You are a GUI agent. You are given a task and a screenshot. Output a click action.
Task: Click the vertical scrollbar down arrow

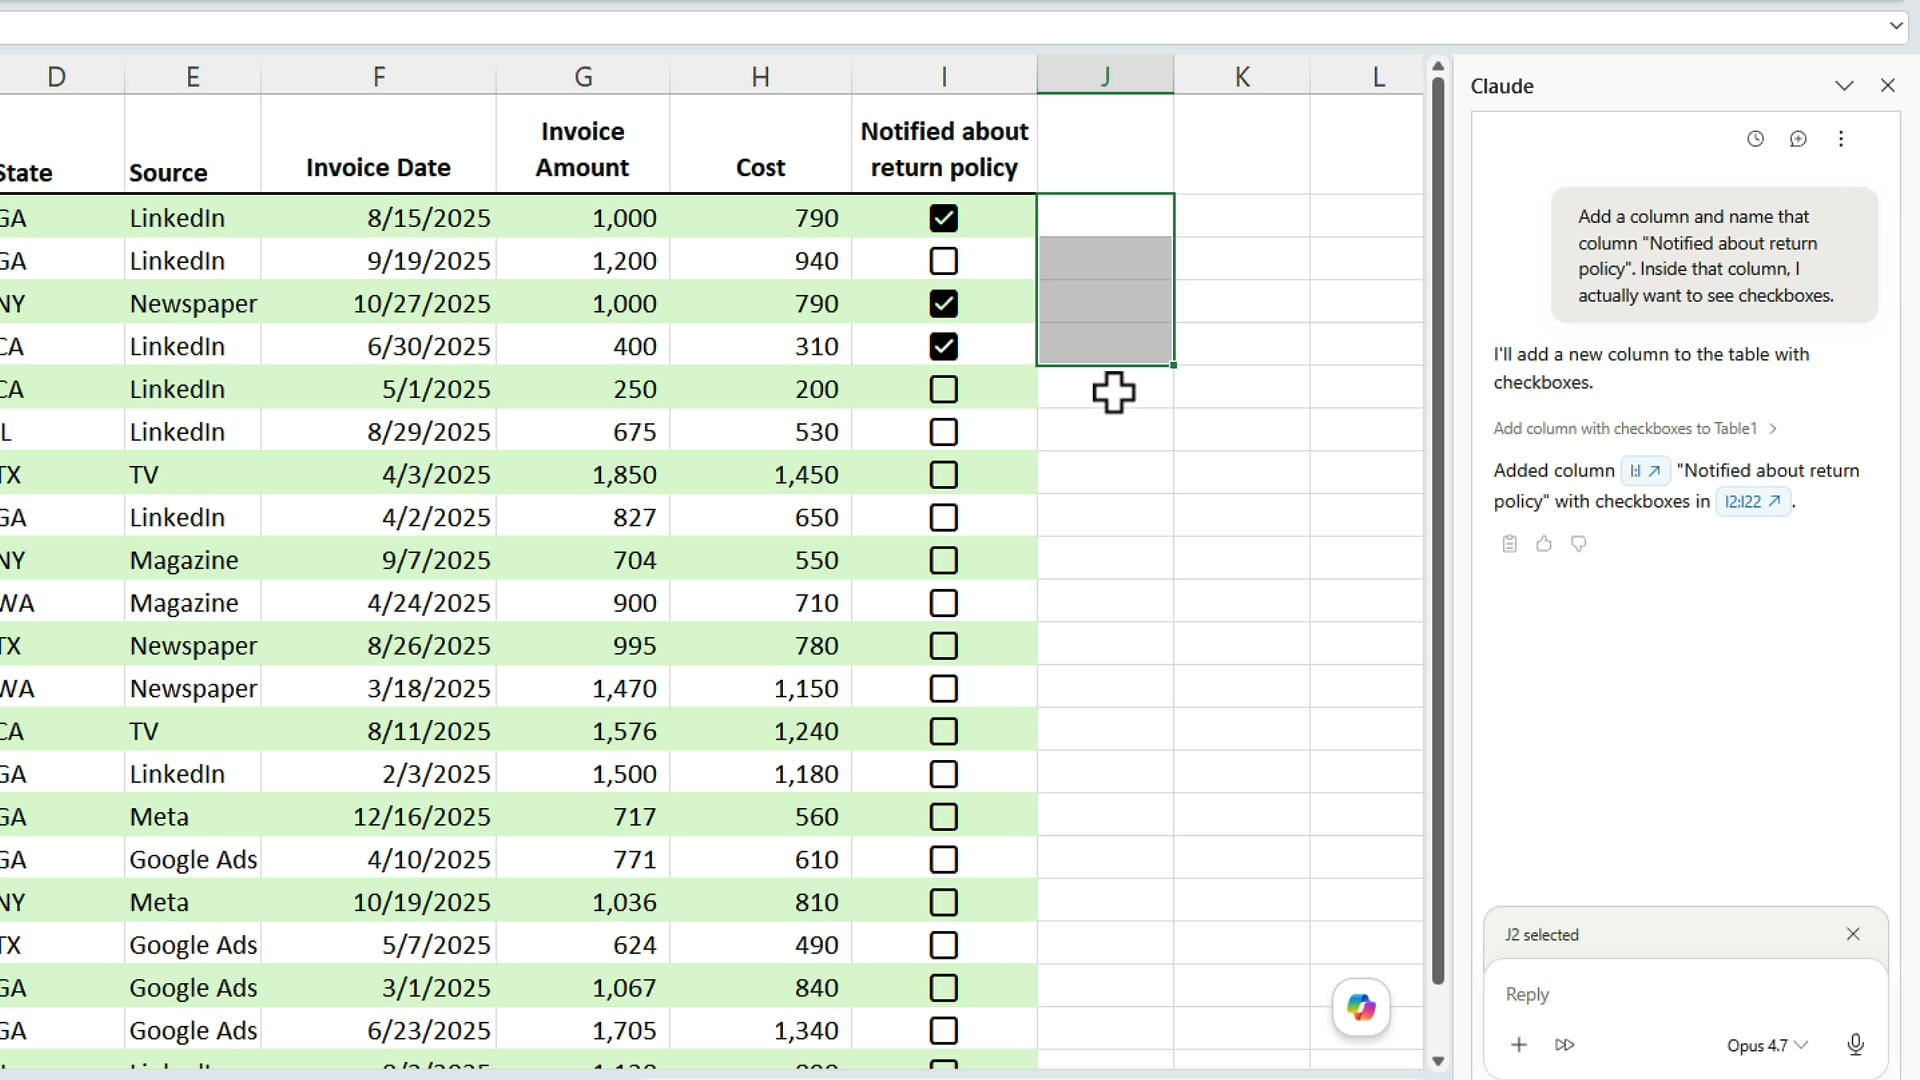pyautogui.click(x=1438, y=1061)
